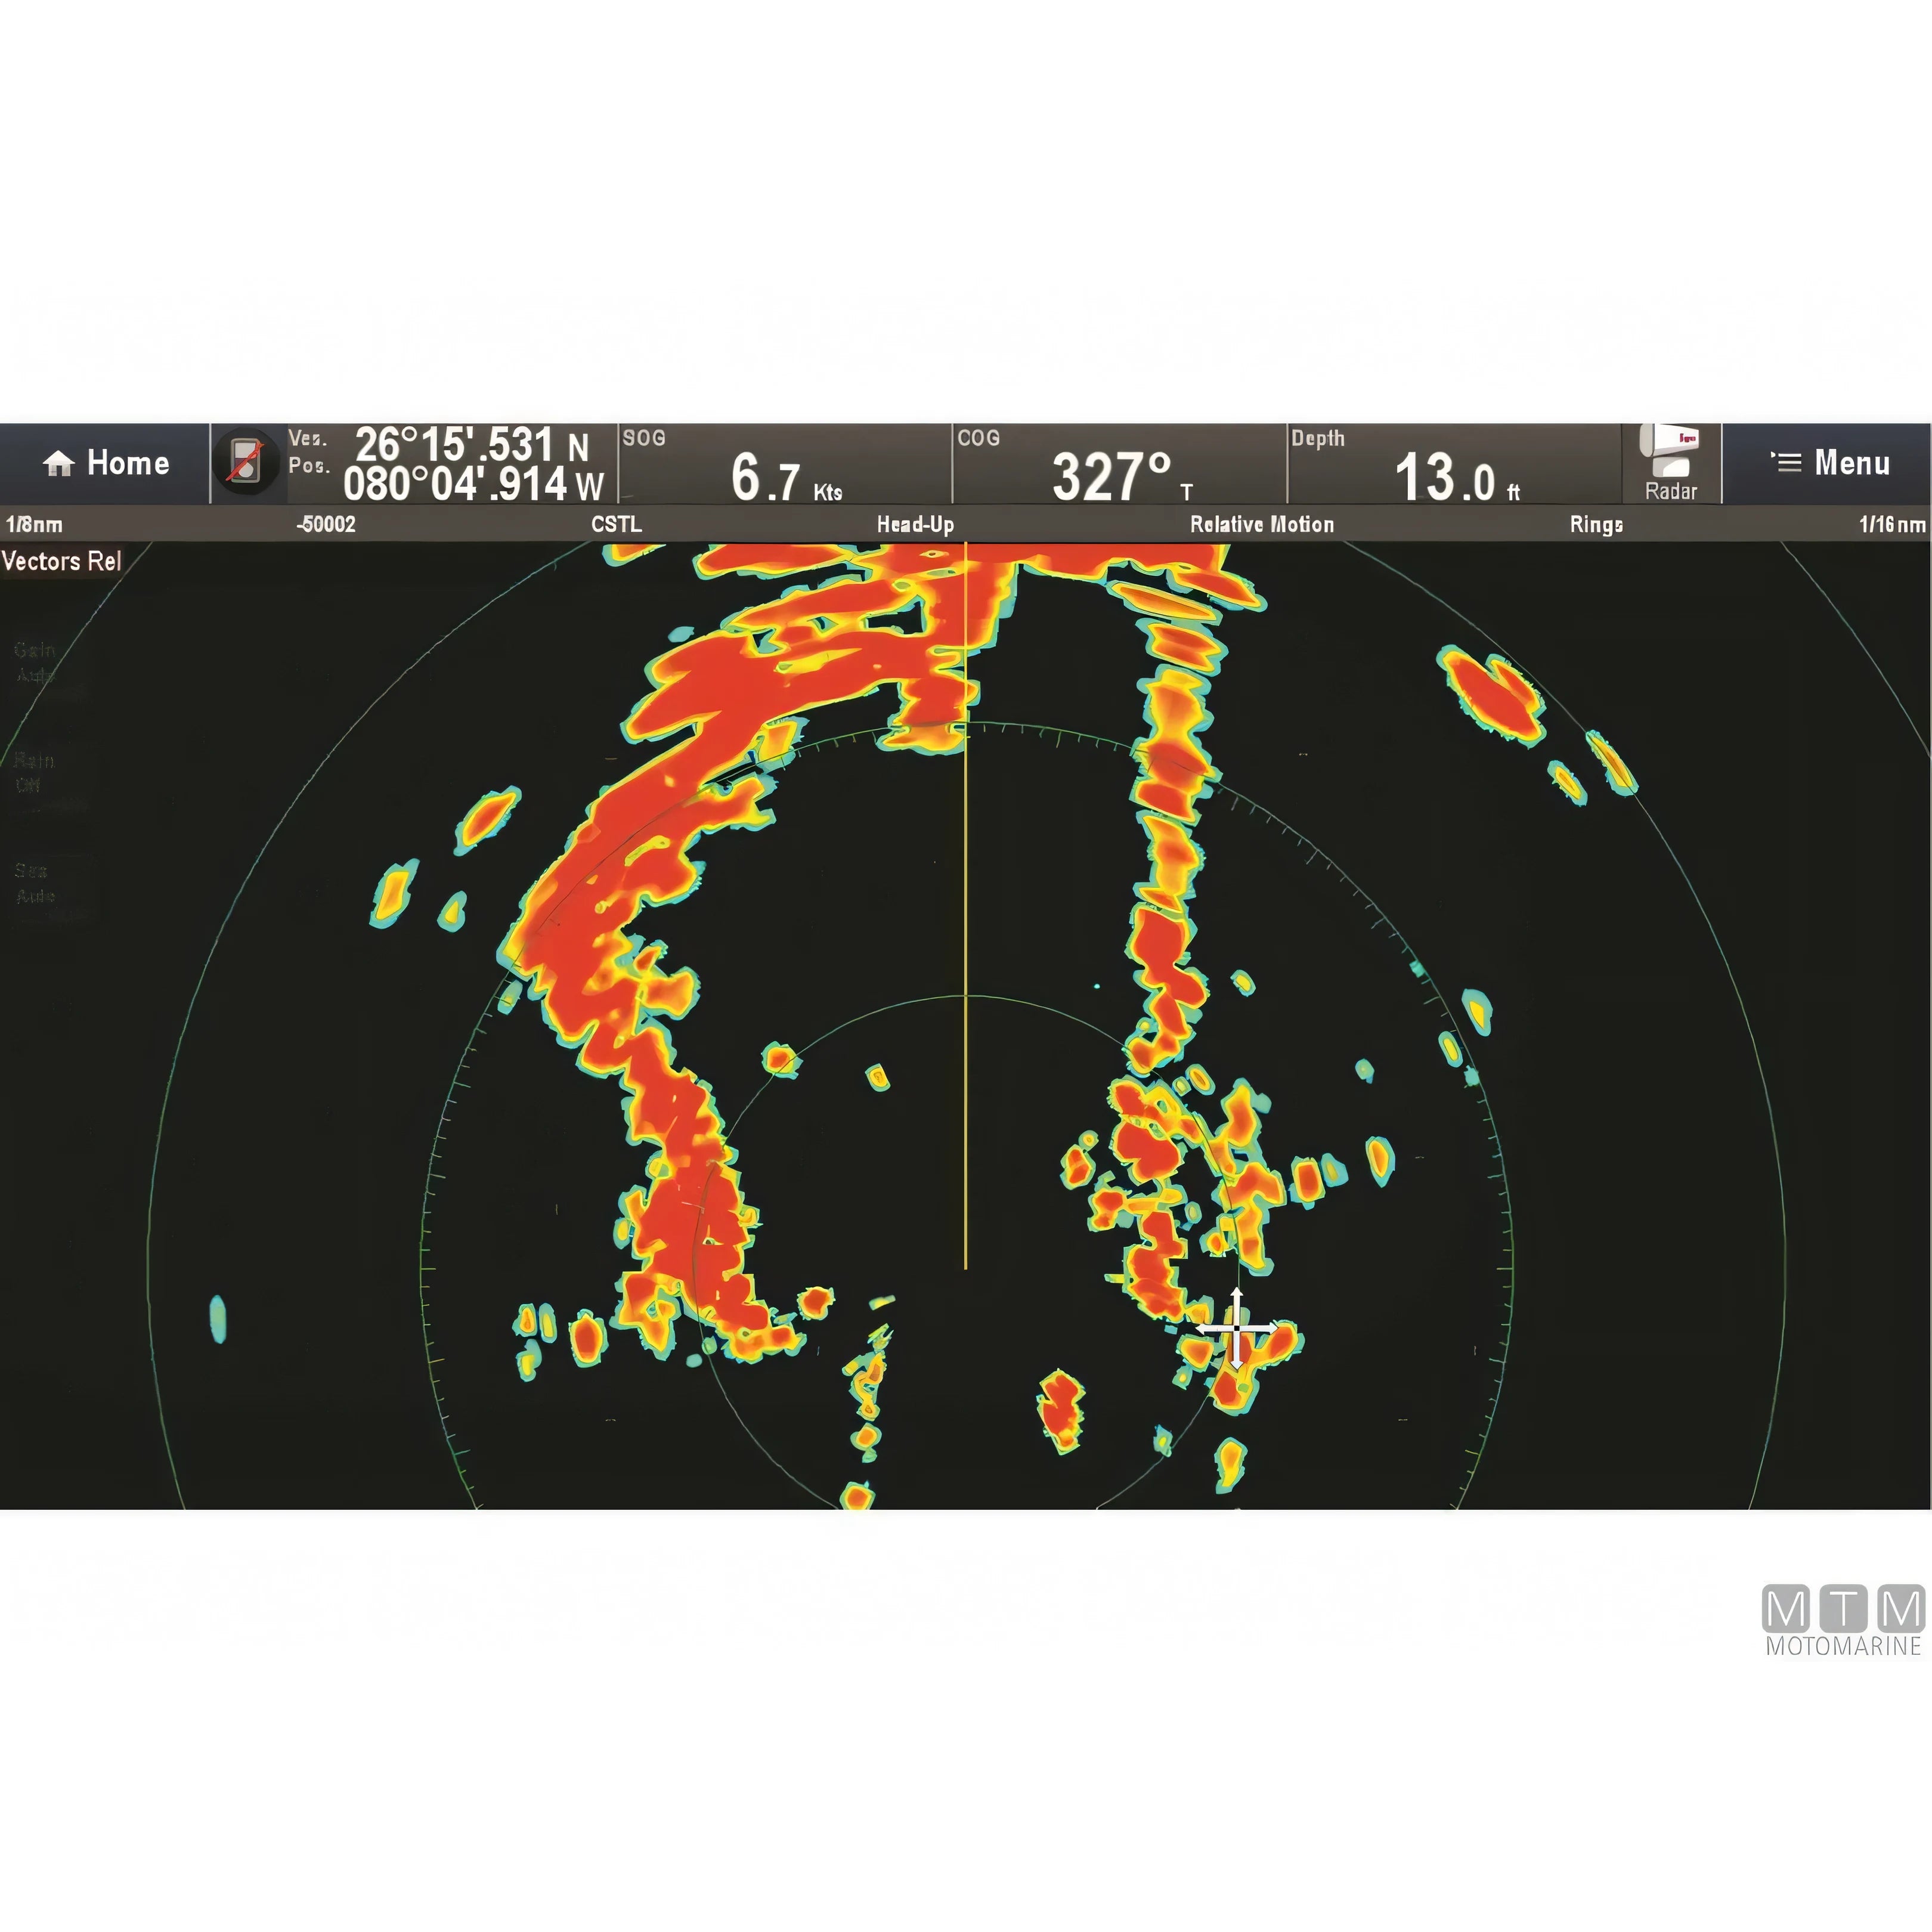Select the SOG 6.7 Kts databox
The image size is (1932, 1932).
coord(785,464)
